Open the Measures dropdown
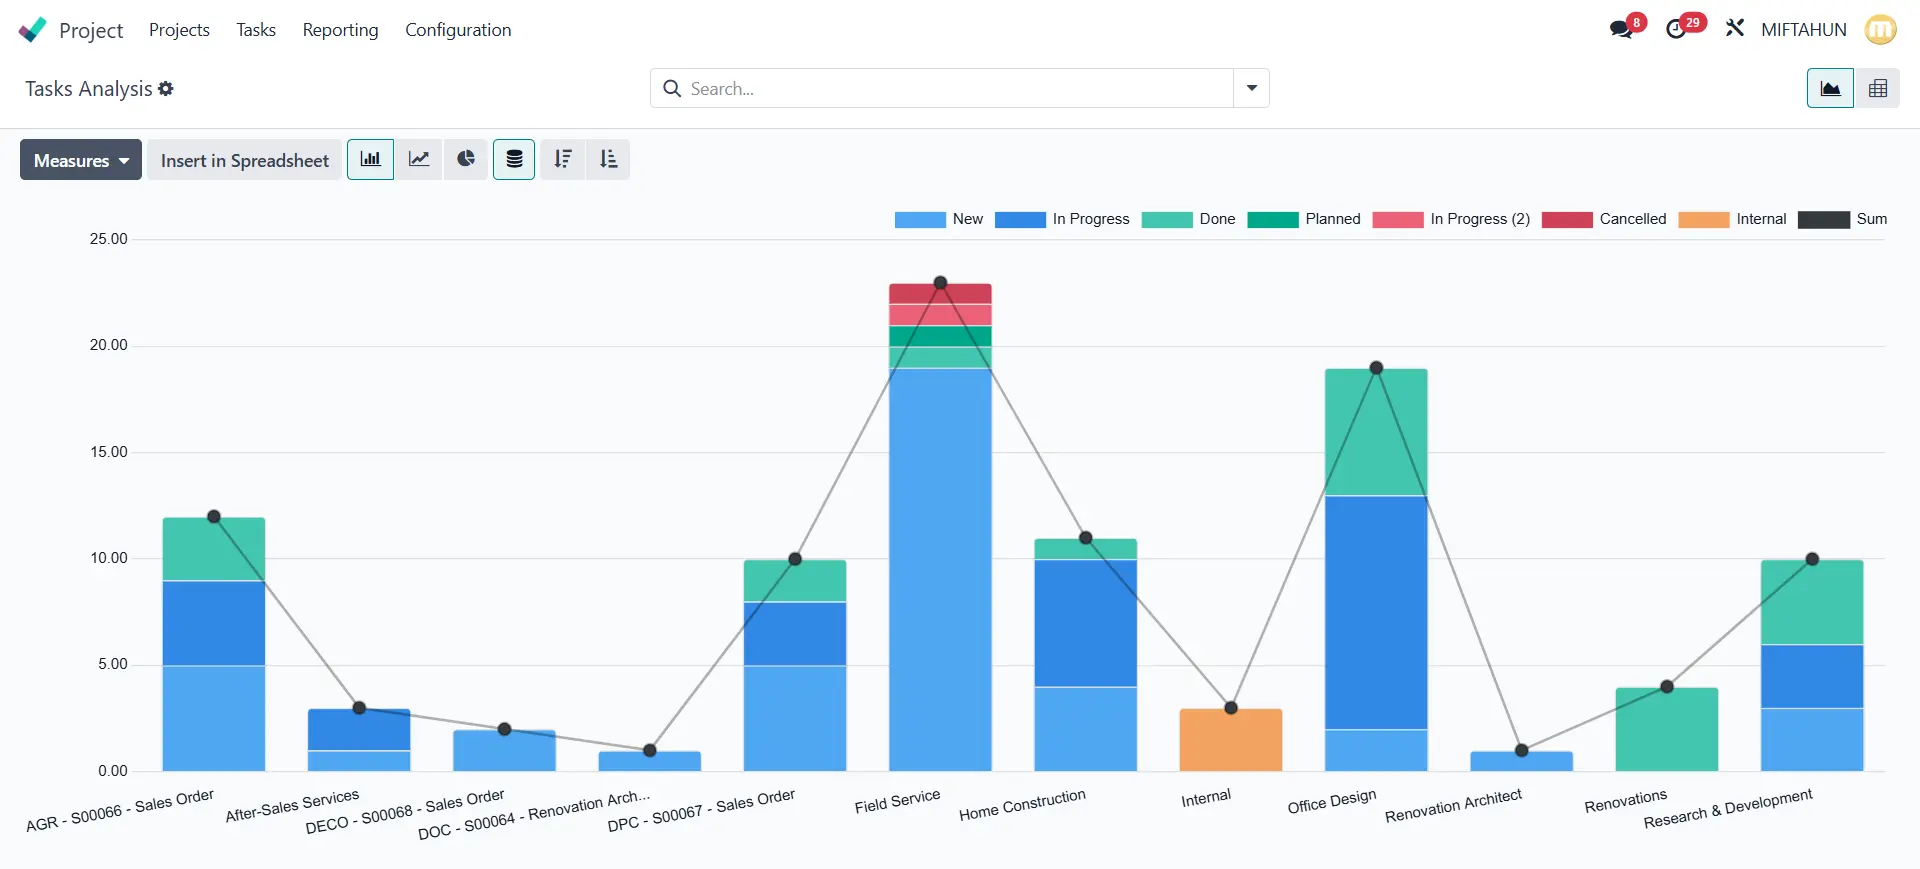Viewport: 1920px width, 869px height. (81, 160)
